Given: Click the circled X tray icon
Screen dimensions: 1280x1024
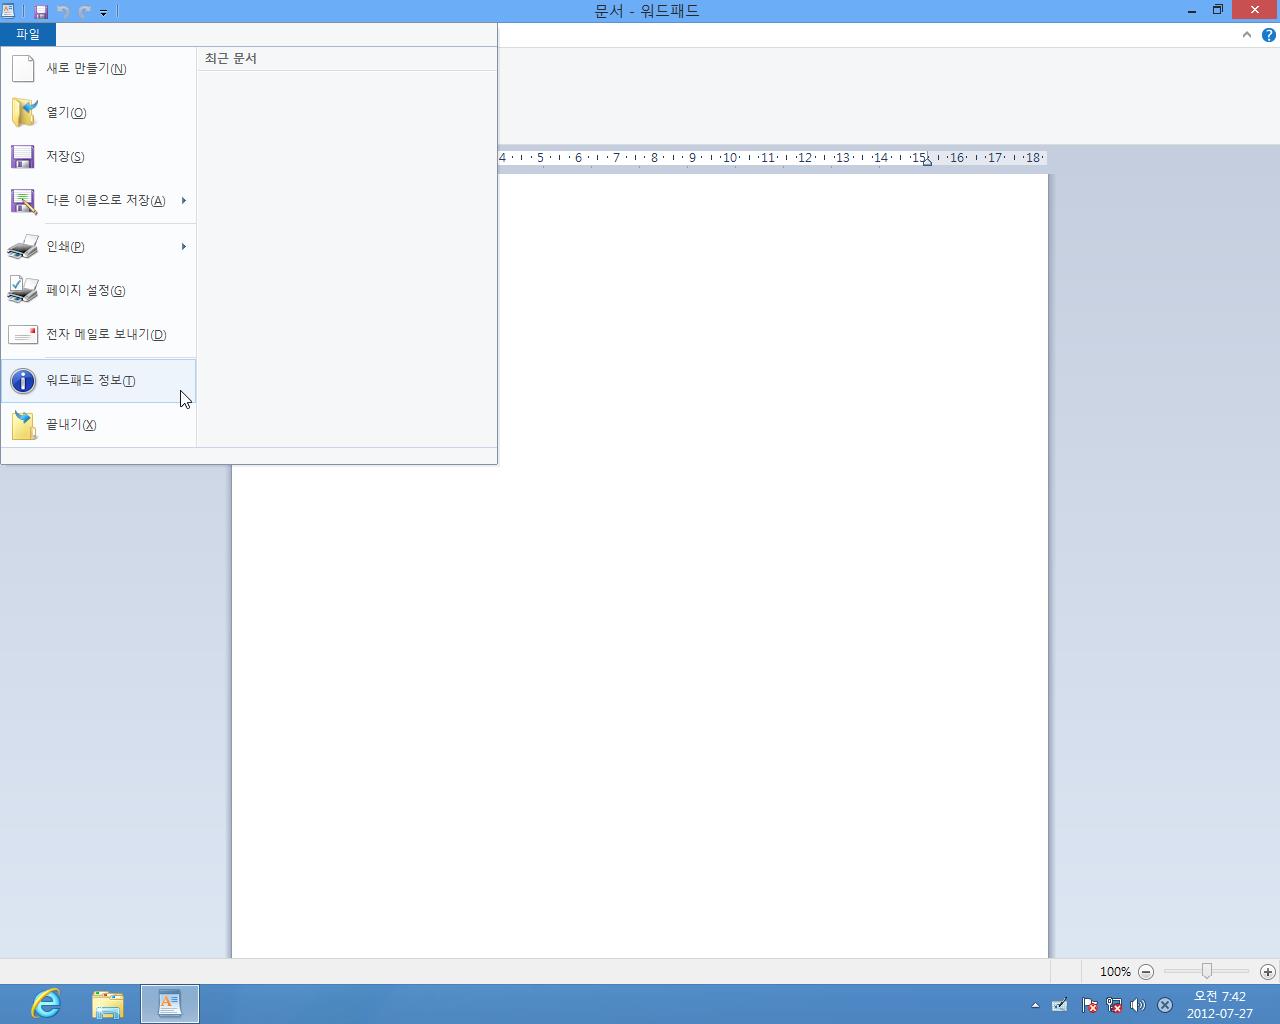Looking at the screenshot, I should (x=1165, y=1005).
